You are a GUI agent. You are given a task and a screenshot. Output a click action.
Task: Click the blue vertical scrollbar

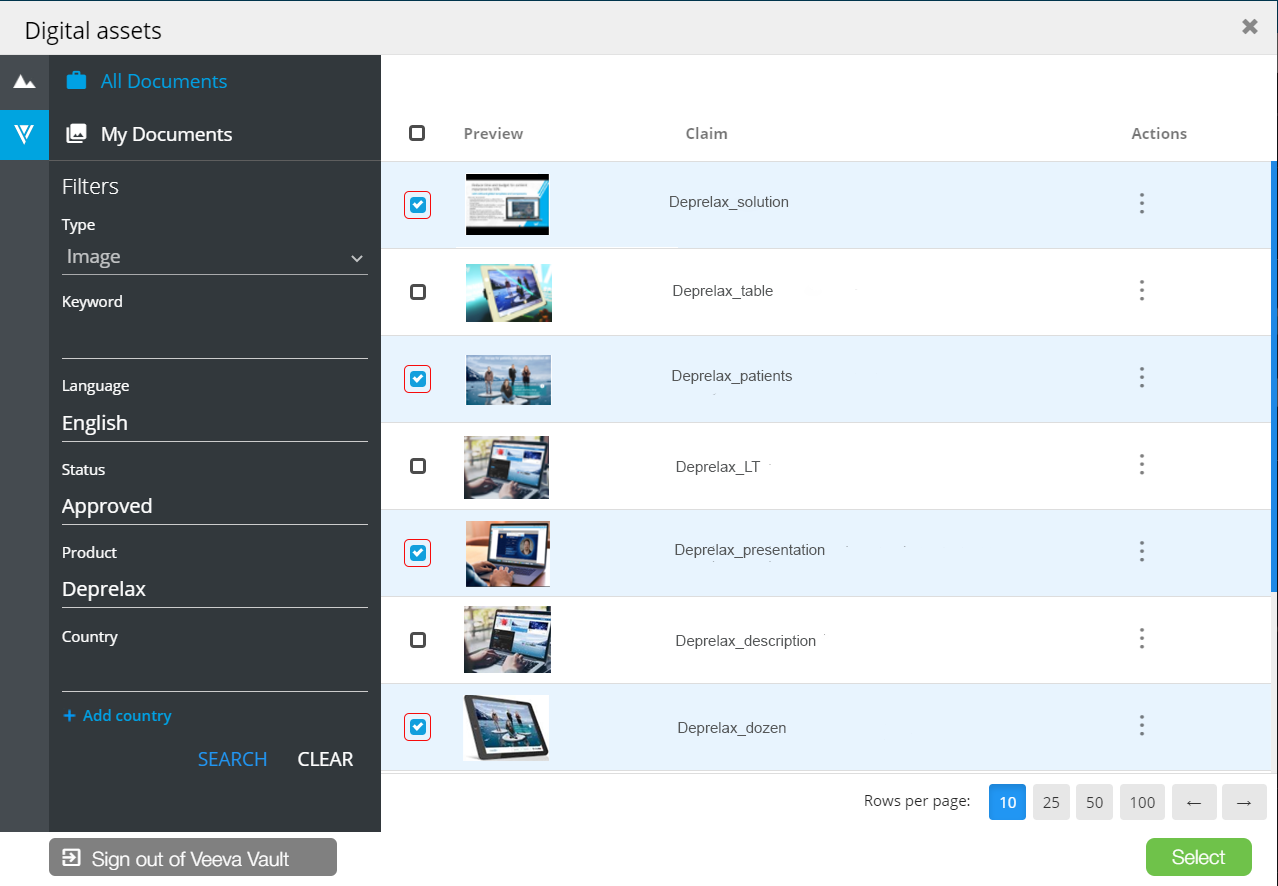pyautogui.click(x=1273, y=375)
